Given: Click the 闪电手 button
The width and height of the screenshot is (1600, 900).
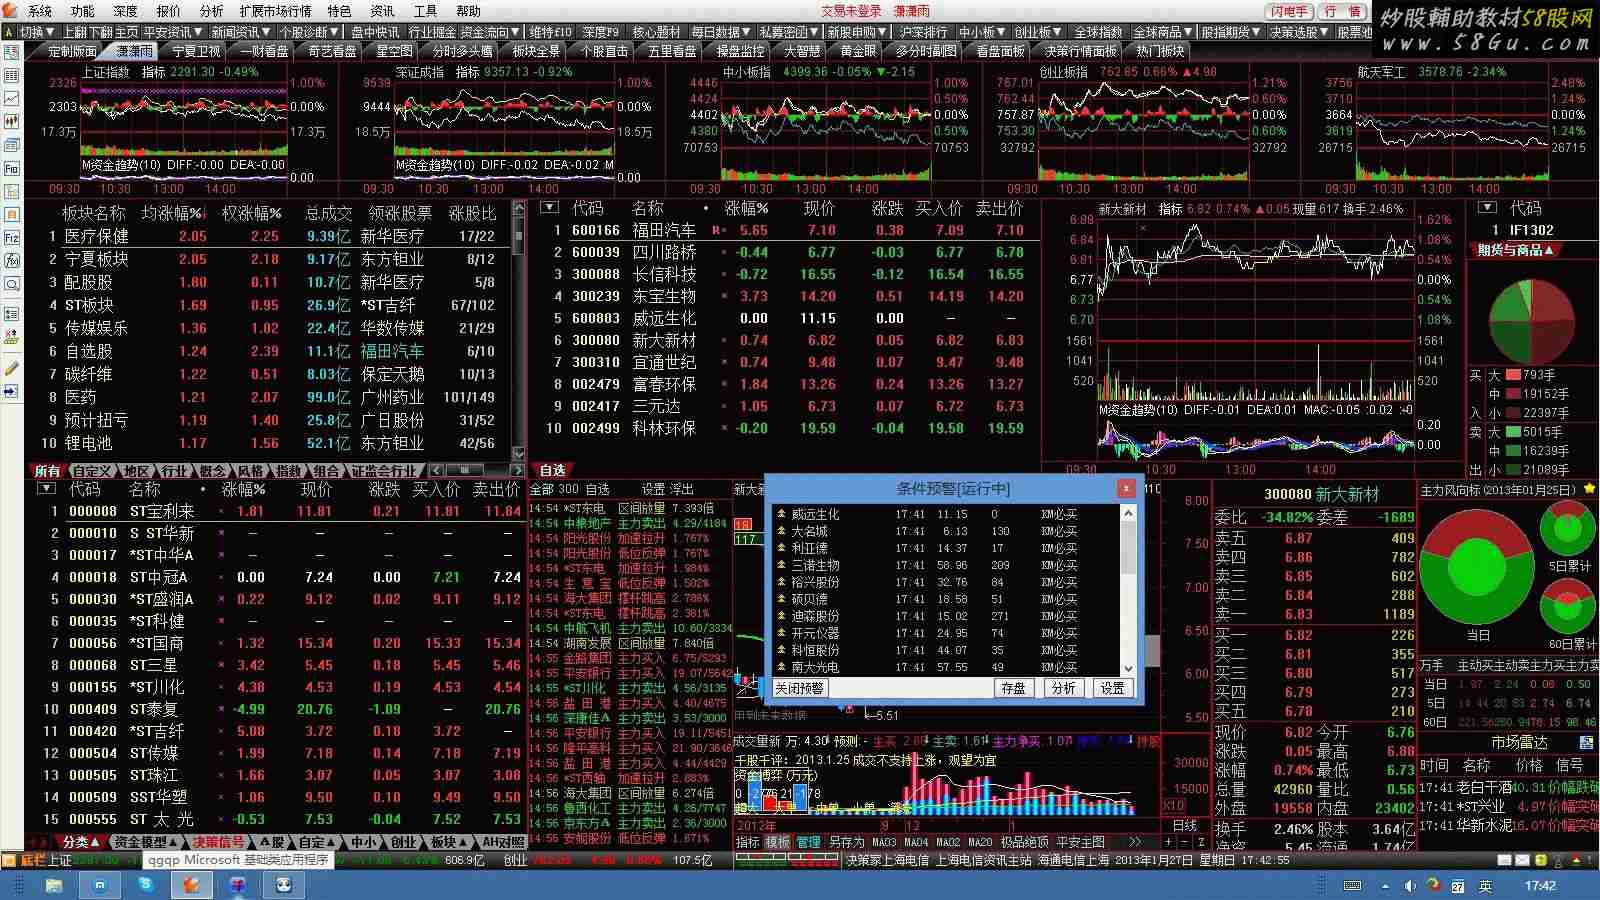Looking at the screenshot, I should tap(1290, 11).
